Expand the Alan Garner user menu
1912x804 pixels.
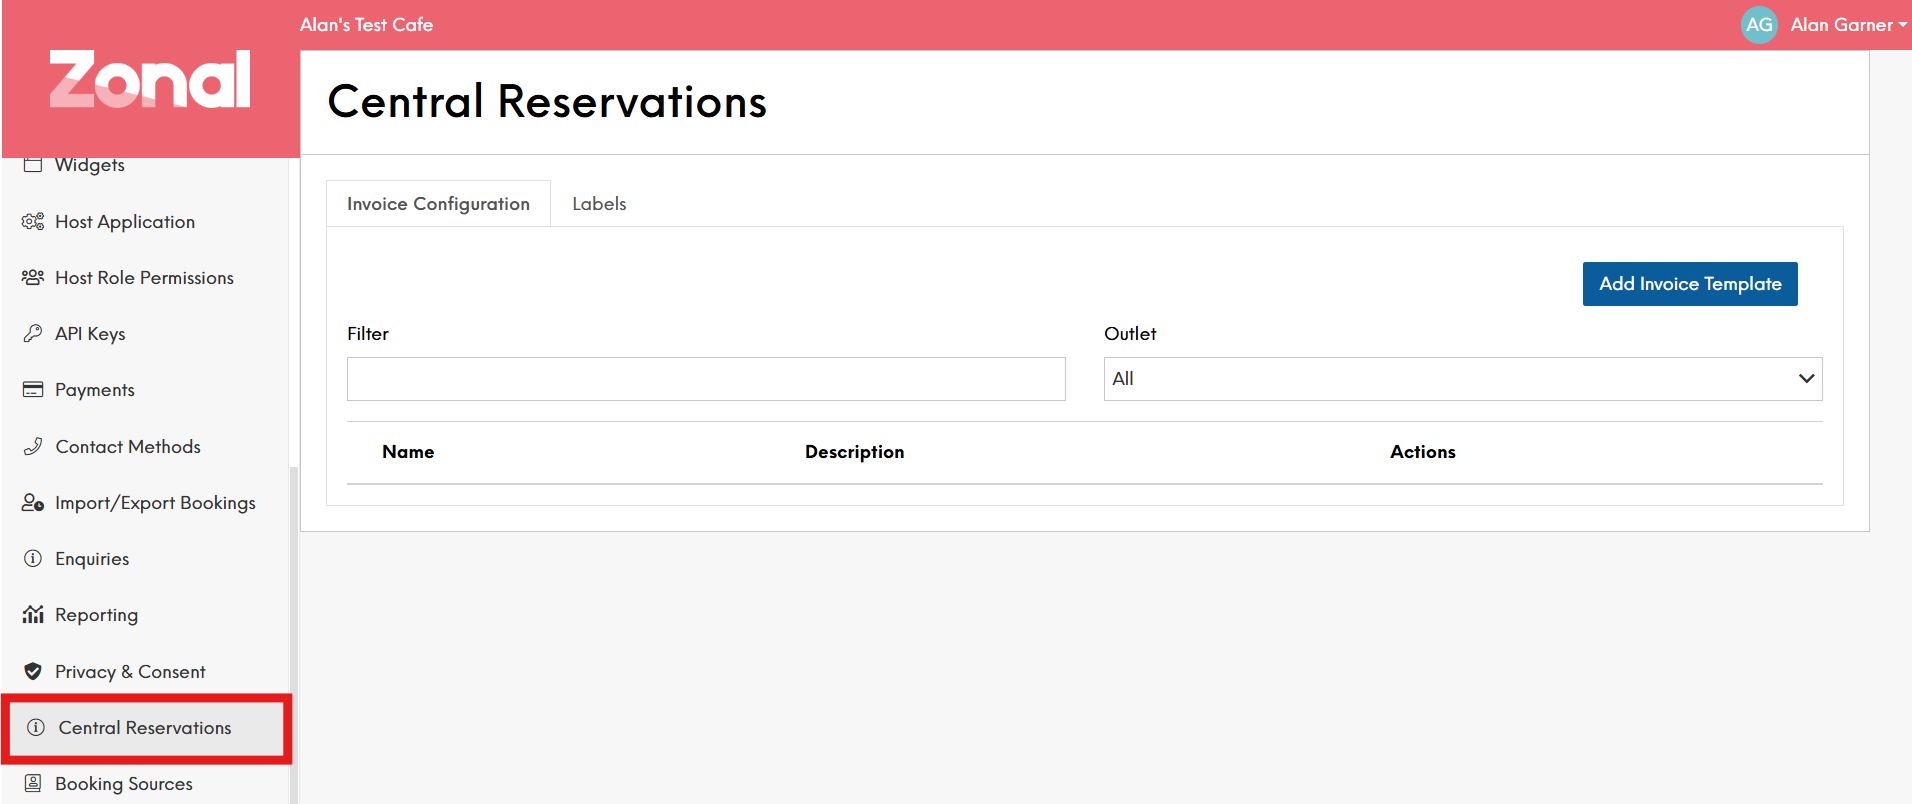pos(1848,25)
